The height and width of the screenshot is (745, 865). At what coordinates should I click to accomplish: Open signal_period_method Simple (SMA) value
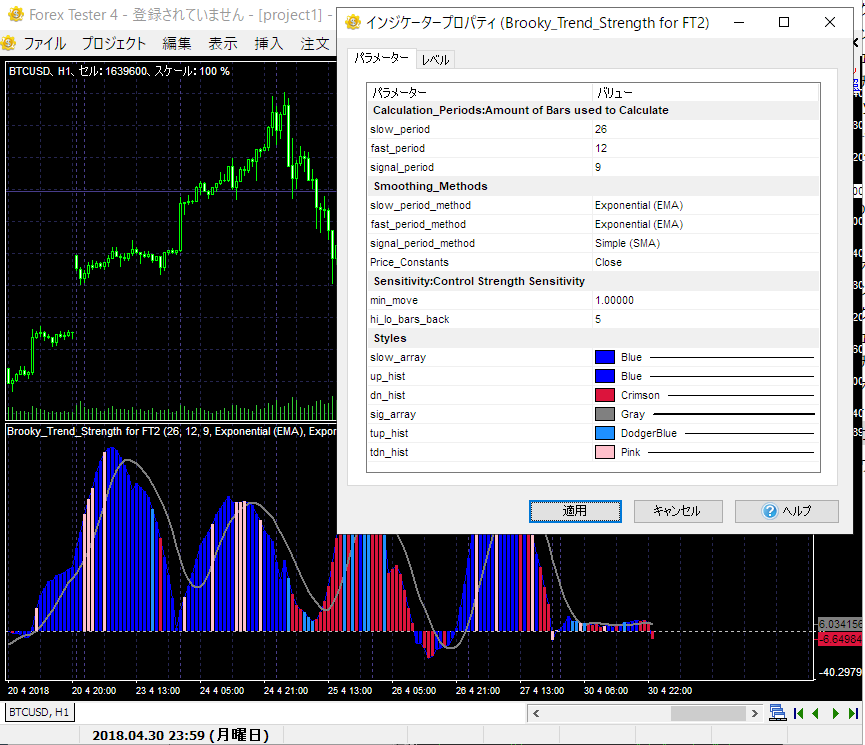626,243
